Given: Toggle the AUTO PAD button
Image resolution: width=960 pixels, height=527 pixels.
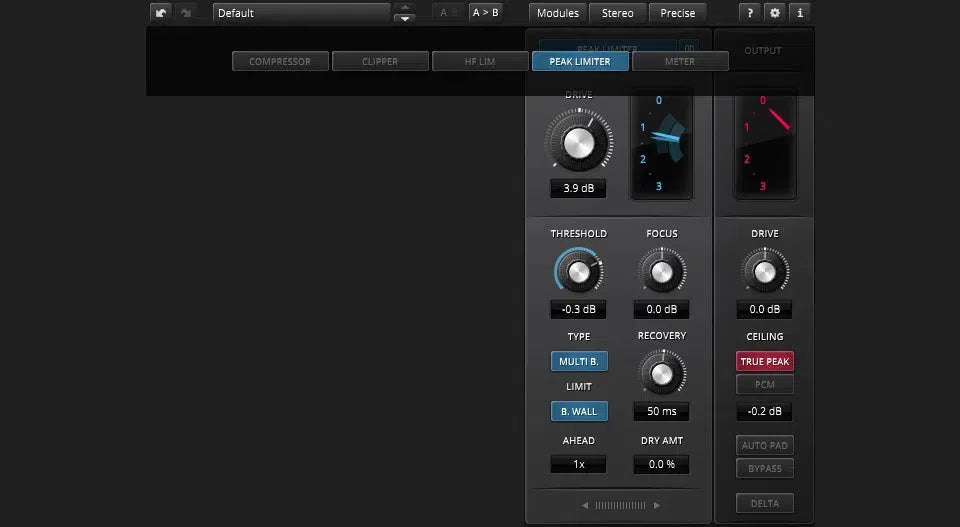Looking at the screenshot, I should coord(765,445).
